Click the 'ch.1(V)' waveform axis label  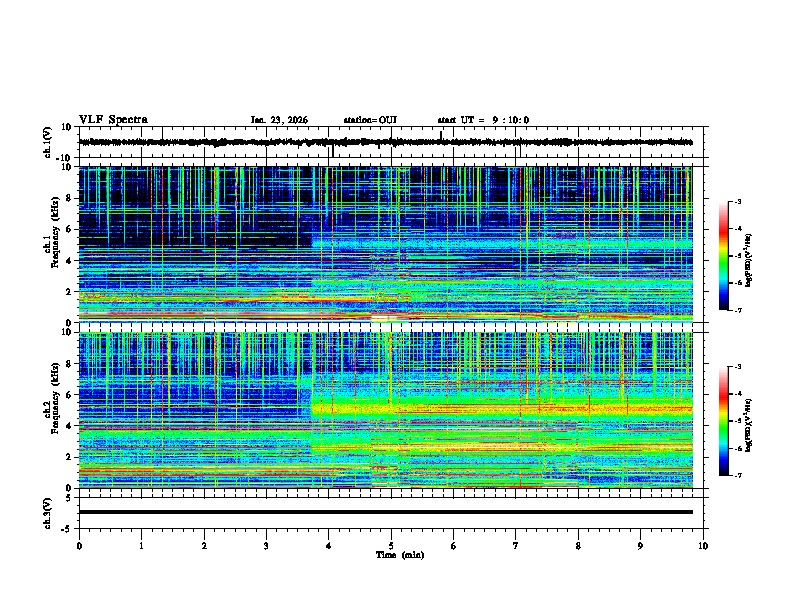(x=49, y=142)
